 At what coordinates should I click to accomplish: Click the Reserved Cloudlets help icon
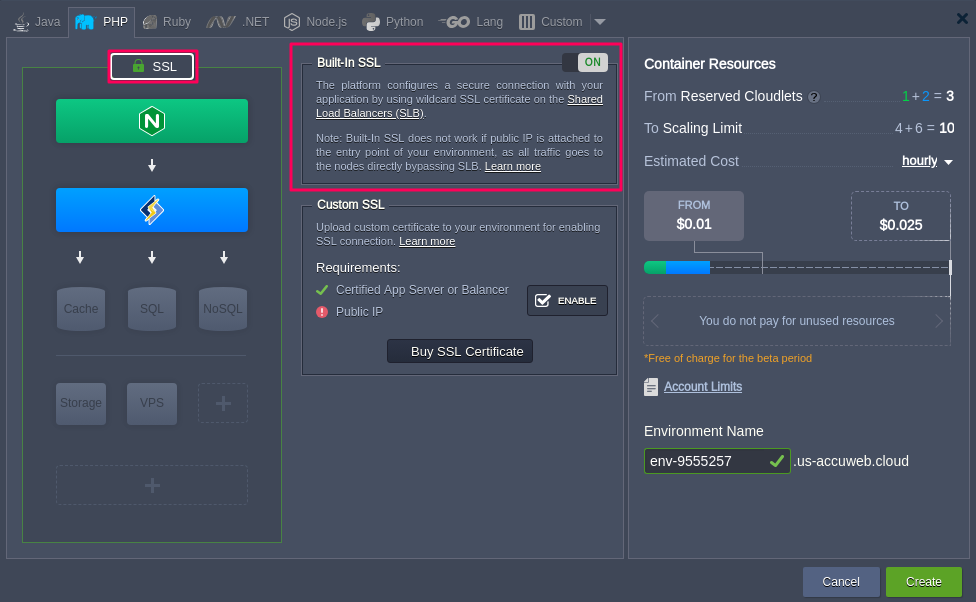tap(814, 97)
